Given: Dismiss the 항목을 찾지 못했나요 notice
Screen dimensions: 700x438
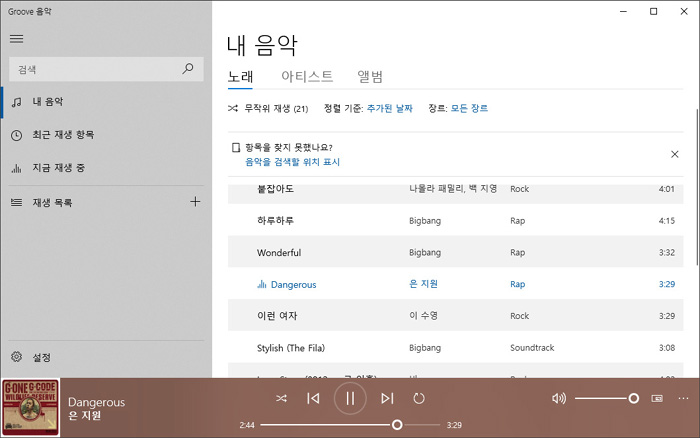Looking at the screenshot, I should coord(675,154).
